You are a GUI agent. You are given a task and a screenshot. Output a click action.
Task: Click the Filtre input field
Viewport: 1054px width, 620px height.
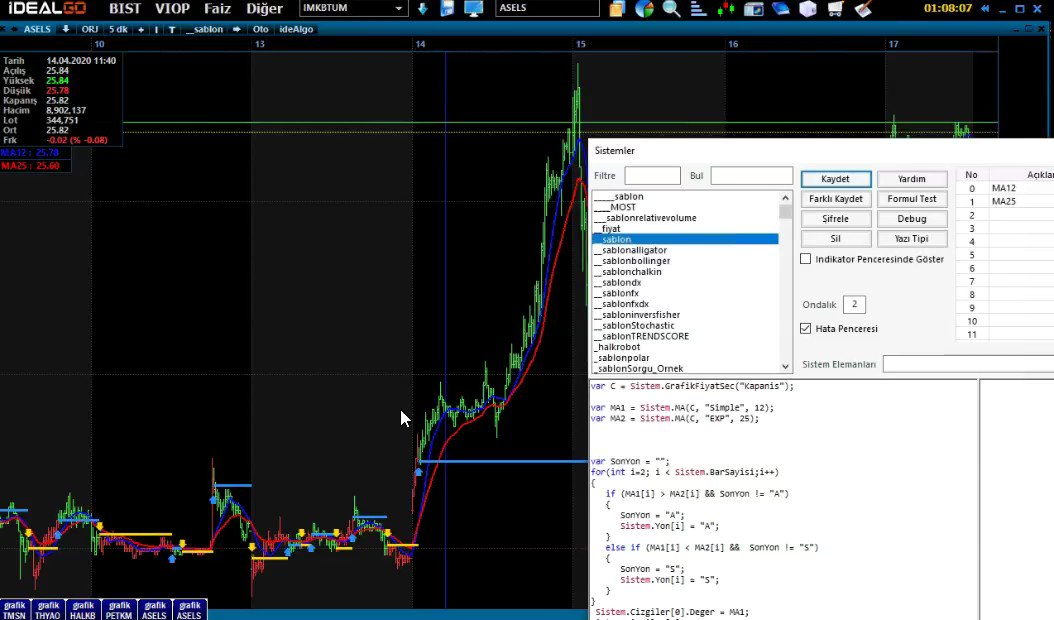652,176
